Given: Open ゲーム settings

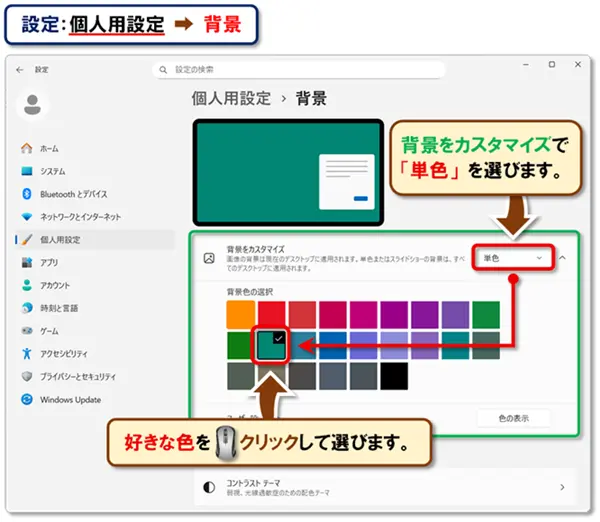Looking at the screenshot, I should [x=49, y=331].
